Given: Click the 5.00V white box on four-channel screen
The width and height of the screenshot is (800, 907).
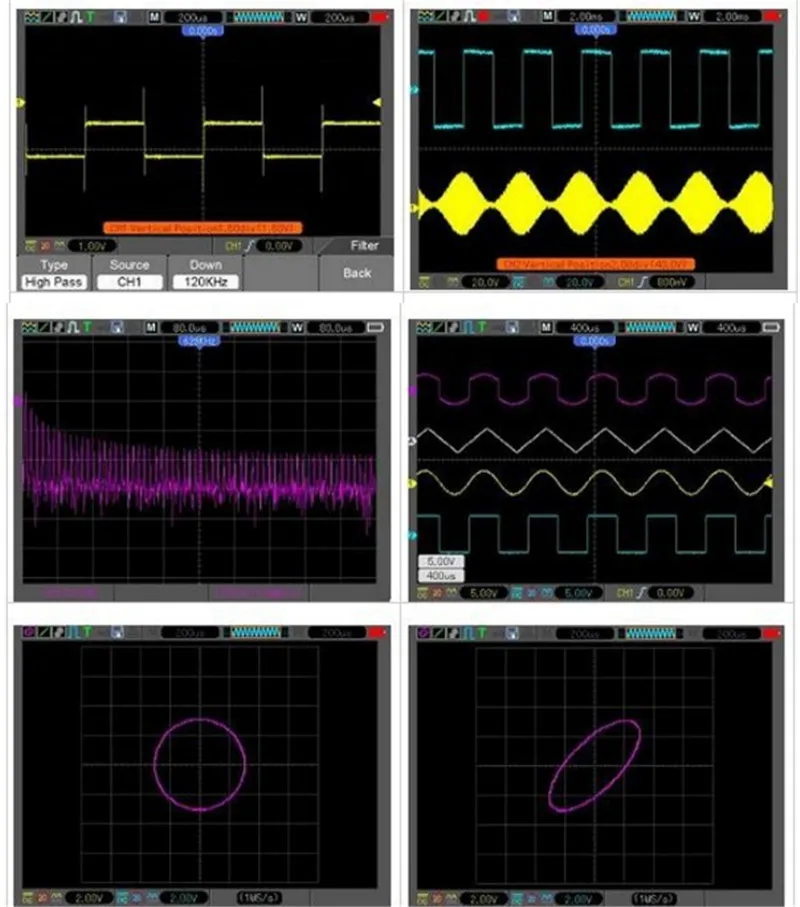Looking at the screenshot, I should 441,562.
